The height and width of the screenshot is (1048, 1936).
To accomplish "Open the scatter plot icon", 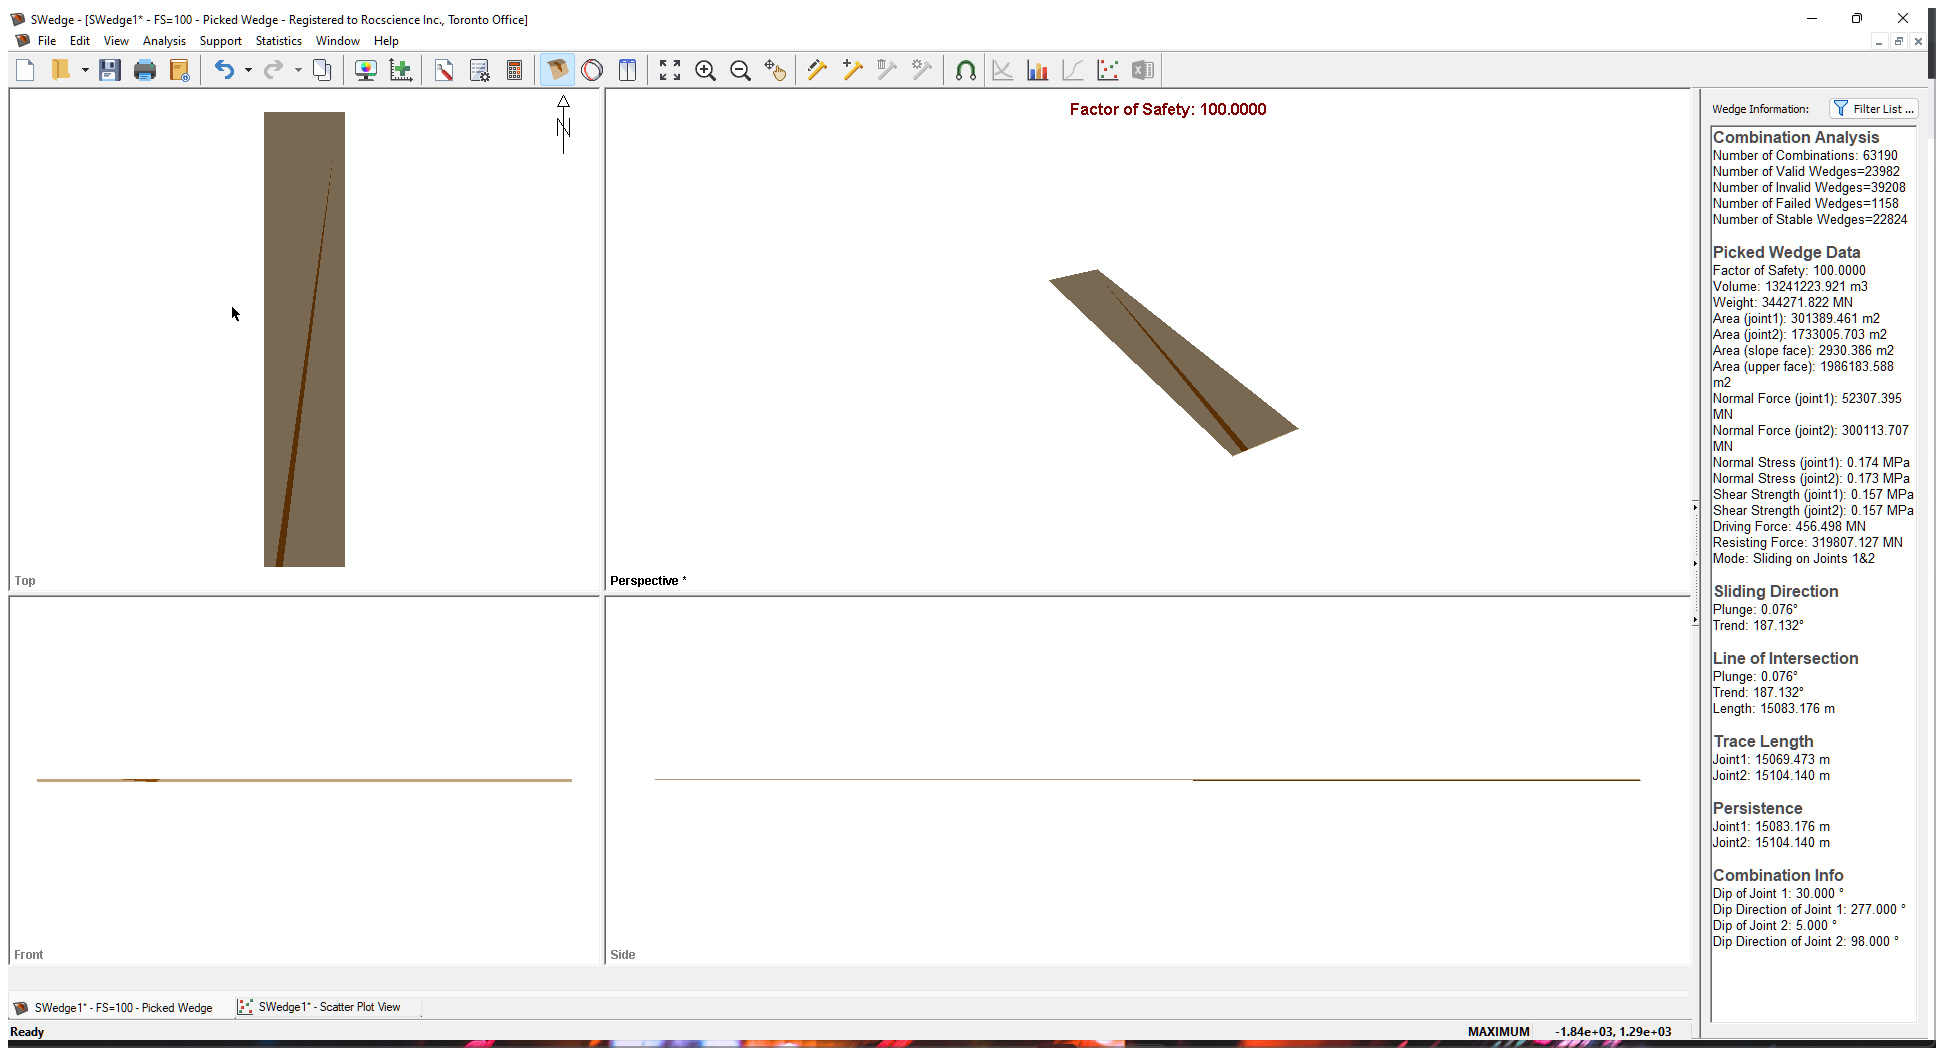I will pos(1107,70).
